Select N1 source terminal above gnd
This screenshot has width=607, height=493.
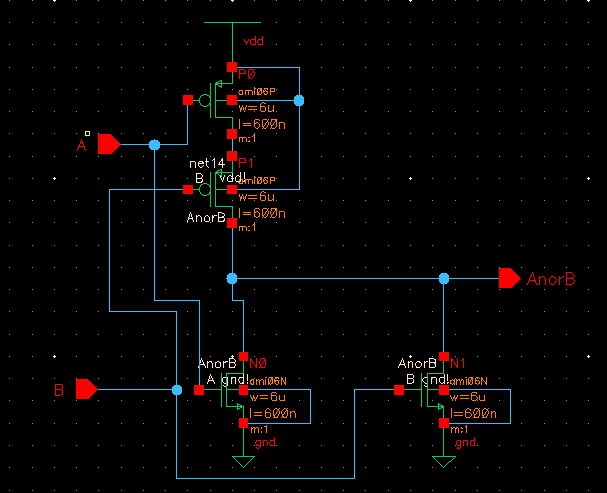pyautogui.click(x=444, y=423)
